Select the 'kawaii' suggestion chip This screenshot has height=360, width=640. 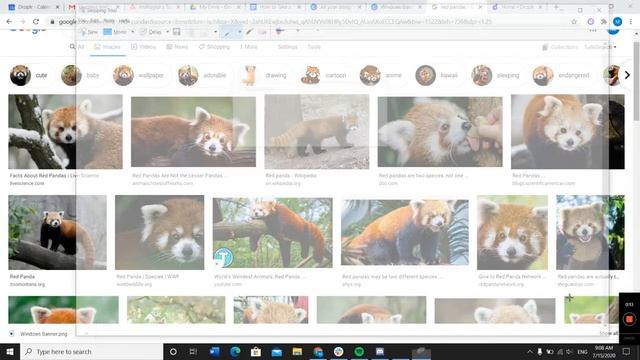438,75
